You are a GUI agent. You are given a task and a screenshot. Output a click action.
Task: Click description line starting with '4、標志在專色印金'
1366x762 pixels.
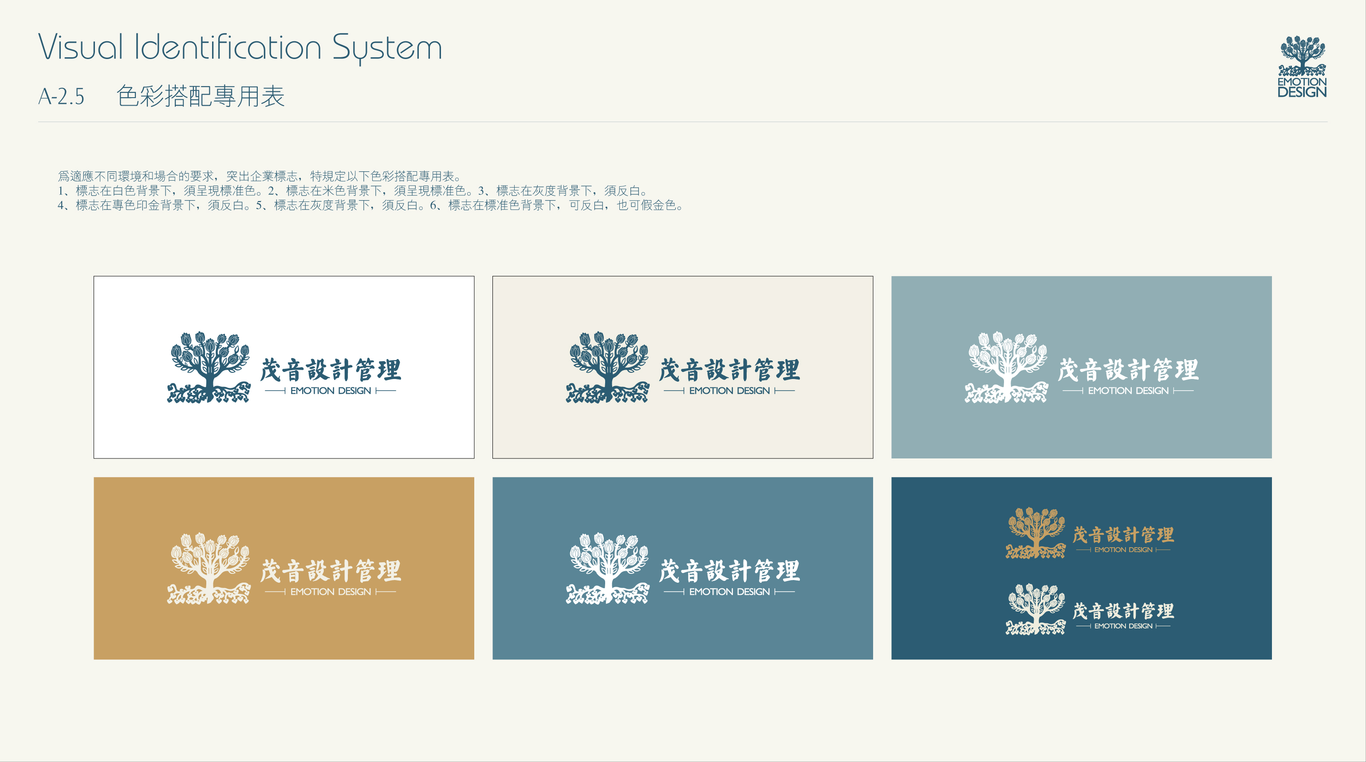tap(371, 205)
